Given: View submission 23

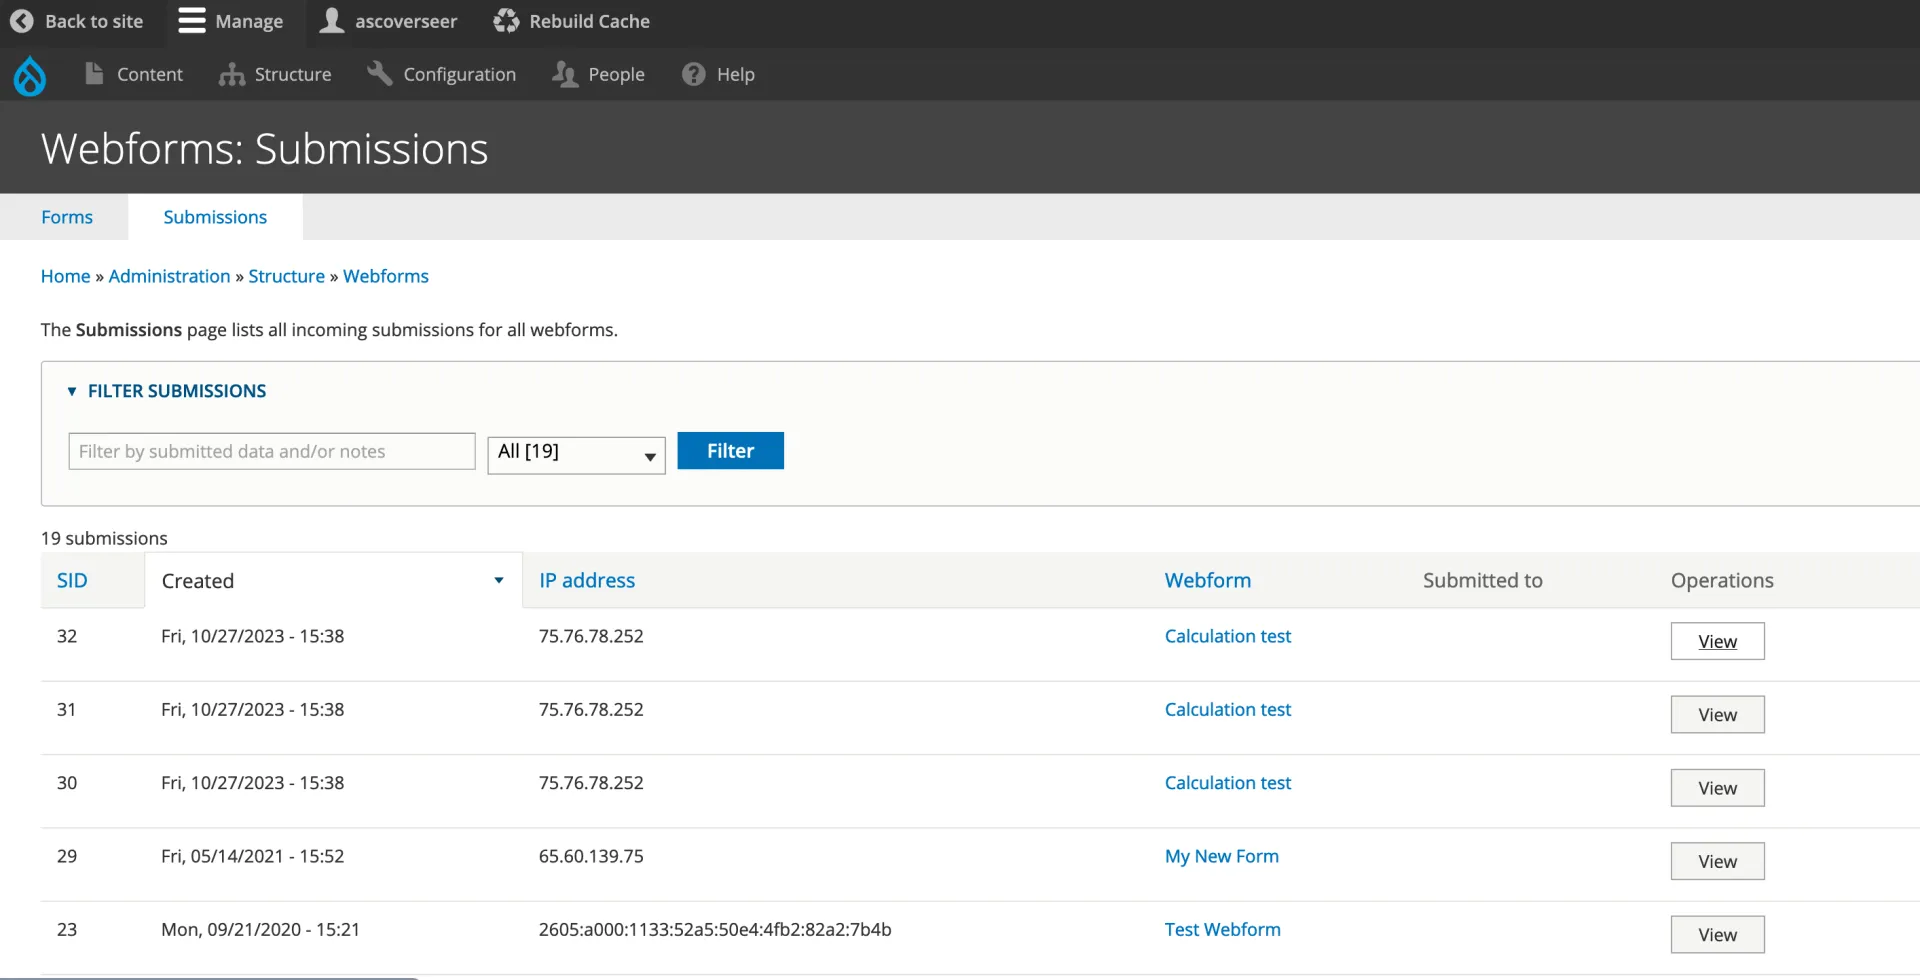Looking at the screenshot, I should 1717,935.
